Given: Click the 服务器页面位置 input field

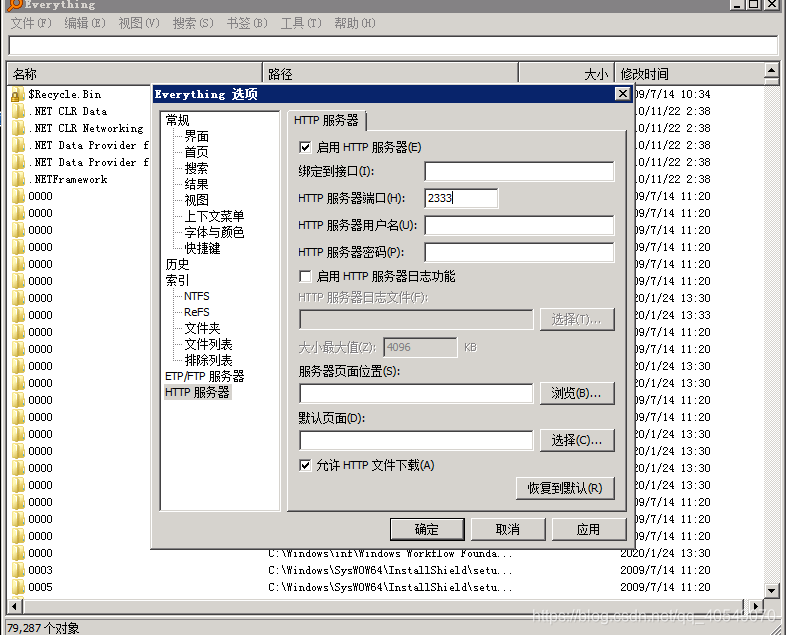Looking at the screenshot, I should (x=416, y=393).
